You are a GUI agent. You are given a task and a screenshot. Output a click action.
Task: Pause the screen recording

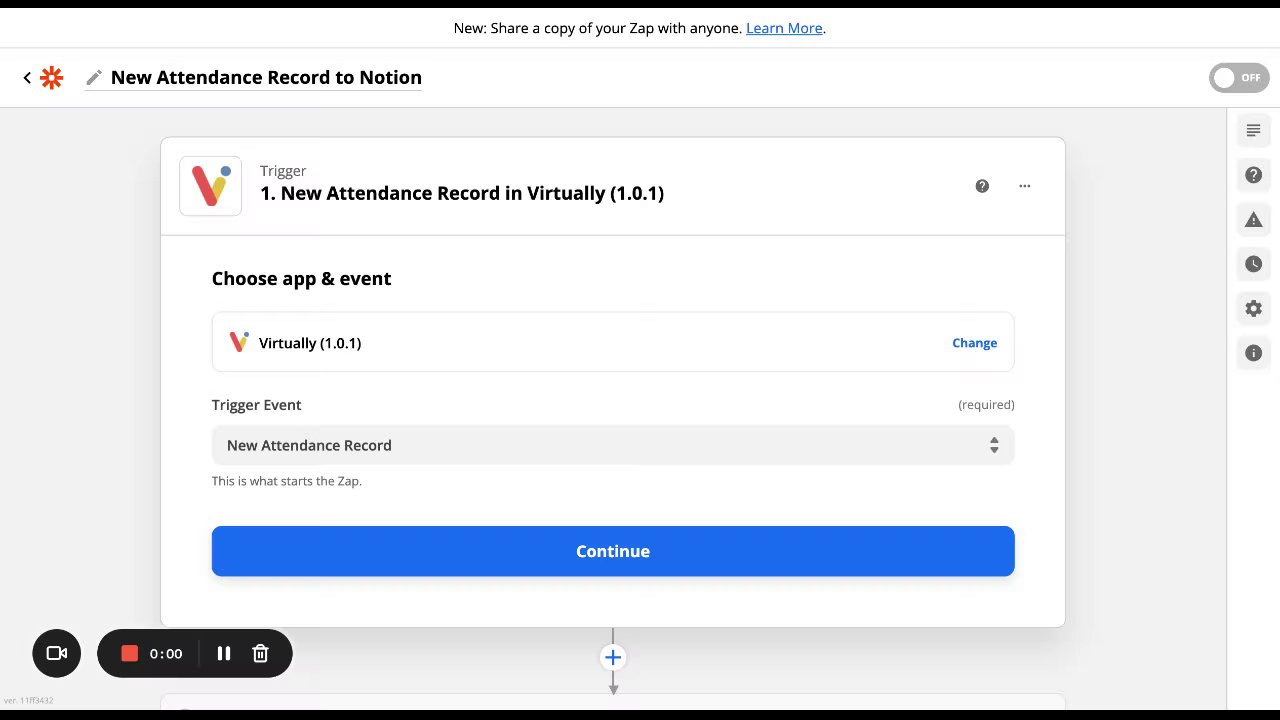[224, 653]
